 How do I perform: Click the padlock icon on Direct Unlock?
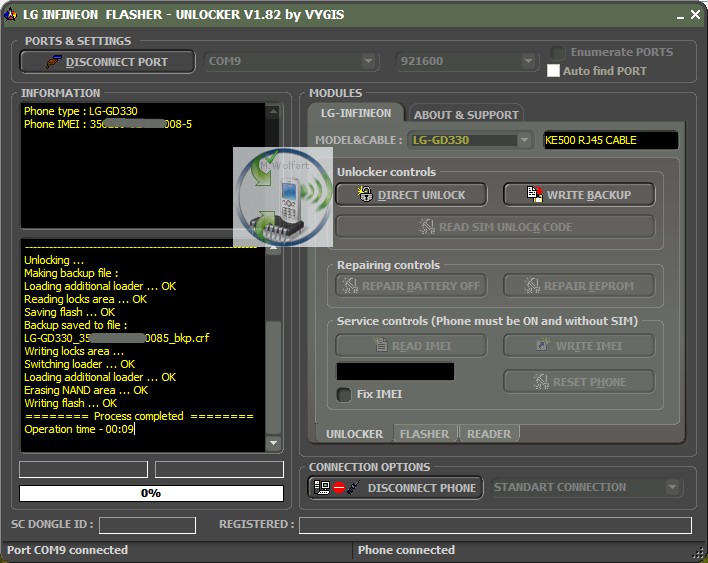tap(365, 194)
